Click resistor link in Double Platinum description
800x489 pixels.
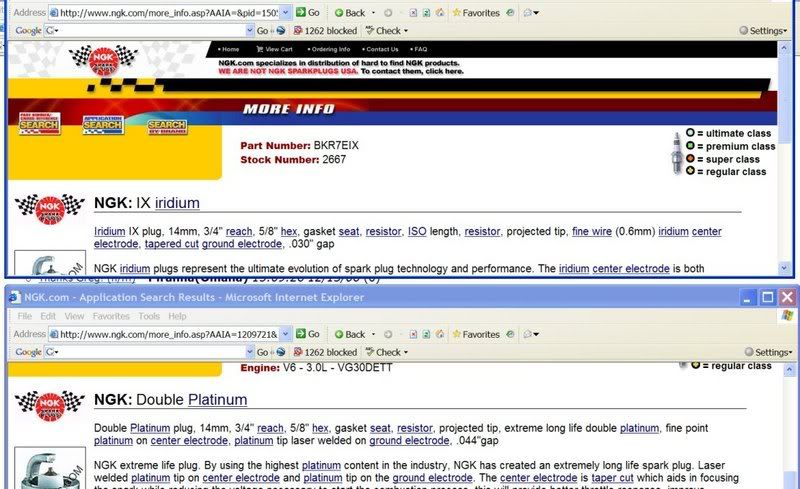415,428
